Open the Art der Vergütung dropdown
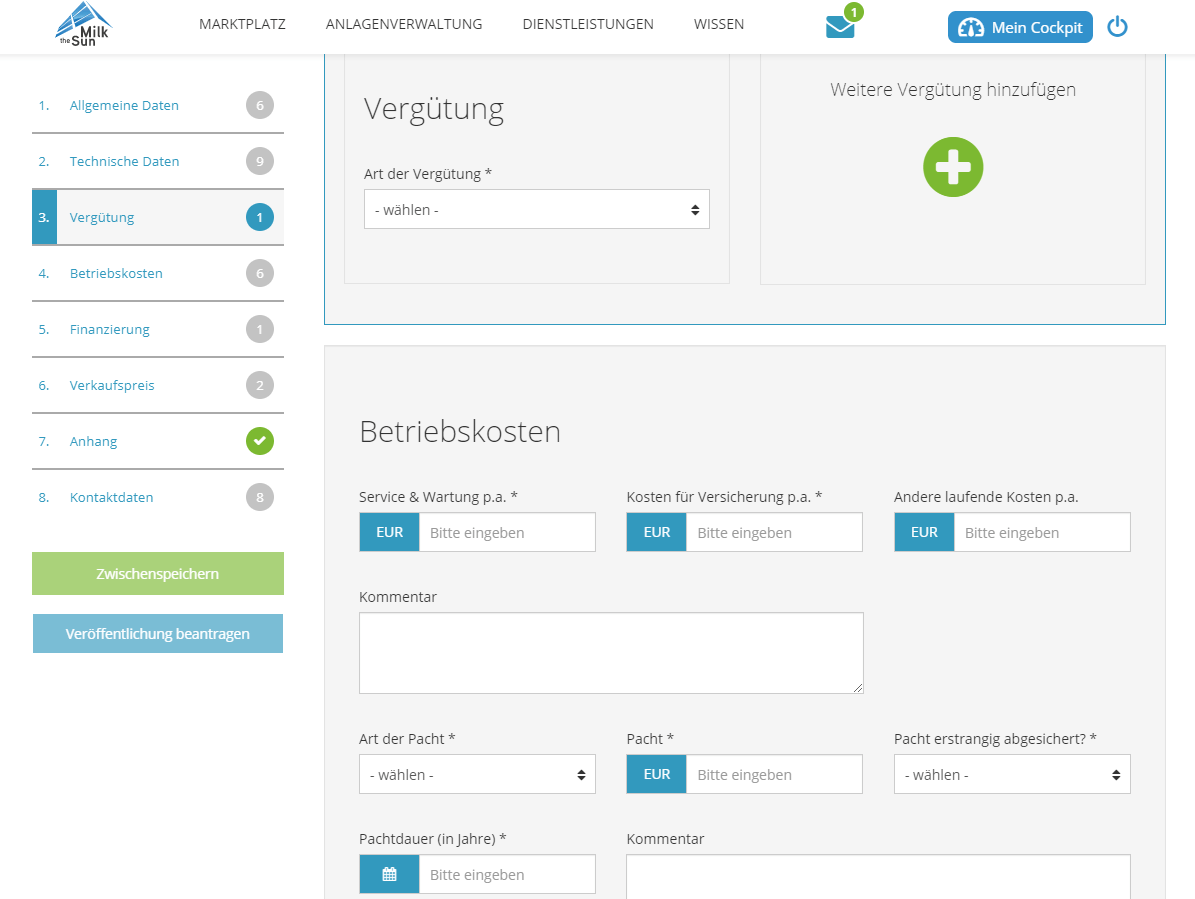1195x899 pixels. [536, 210]
